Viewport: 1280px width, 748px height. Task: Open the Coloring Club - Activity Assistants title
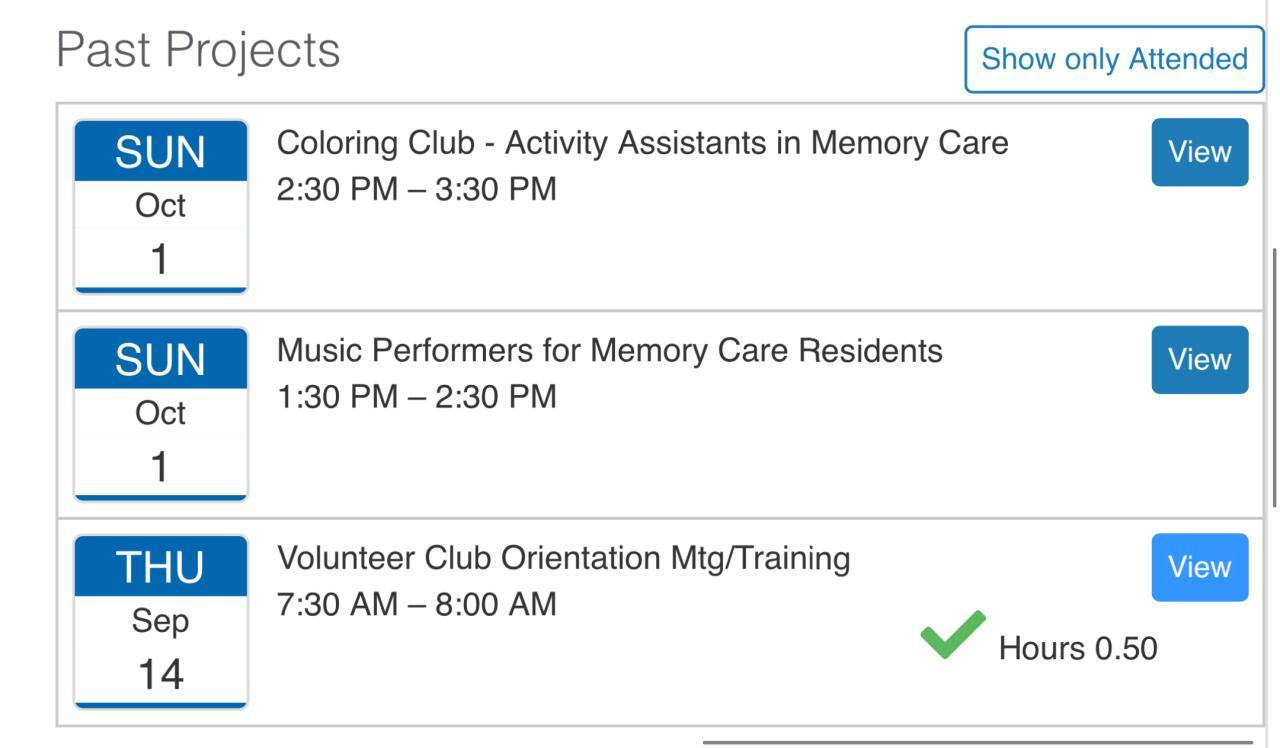coord(642,143)
